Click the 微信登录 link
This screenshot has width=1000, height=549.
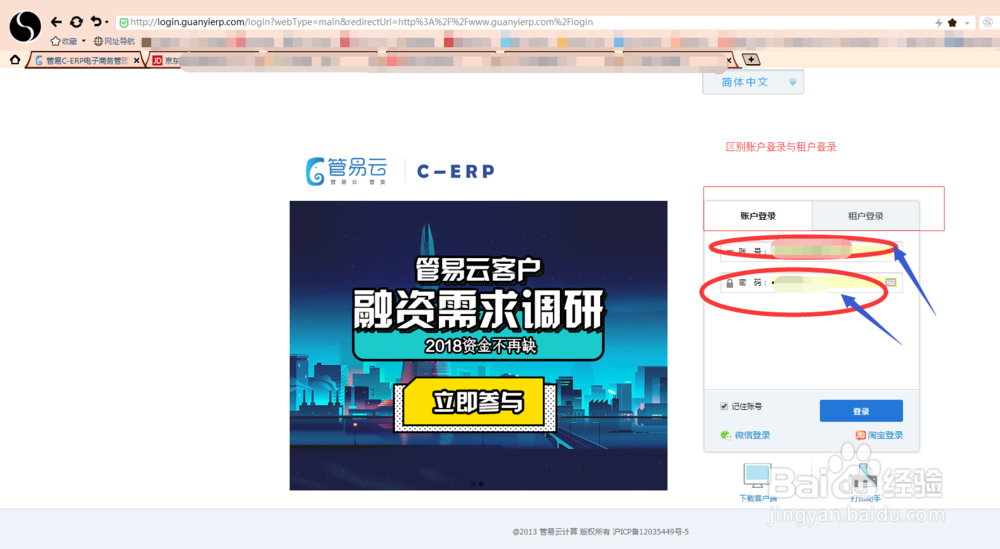[752, 435]
